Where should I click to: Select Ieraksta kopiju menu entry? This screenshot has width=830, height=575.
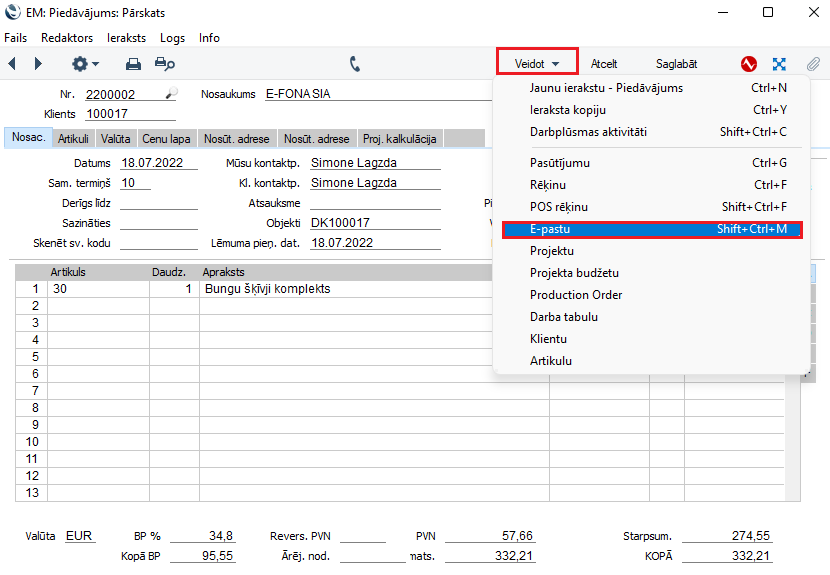568,110
